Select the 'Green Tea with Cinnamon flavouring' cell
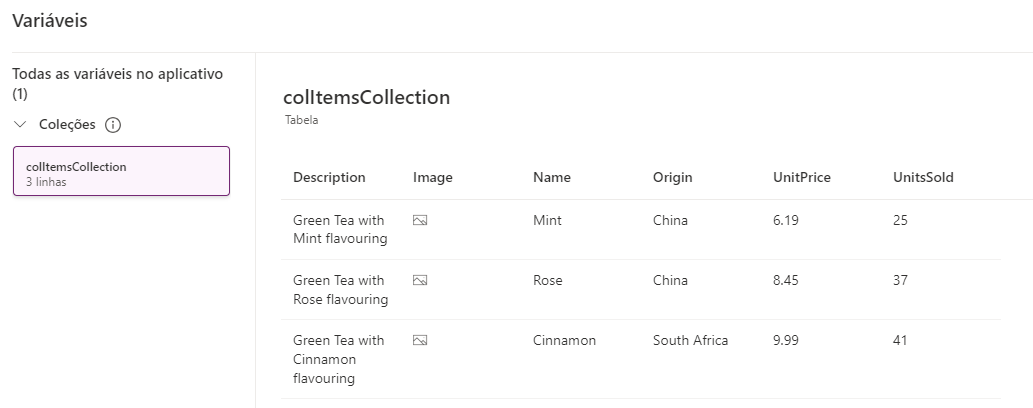The image size is (1033, 408). click(339, 359)
